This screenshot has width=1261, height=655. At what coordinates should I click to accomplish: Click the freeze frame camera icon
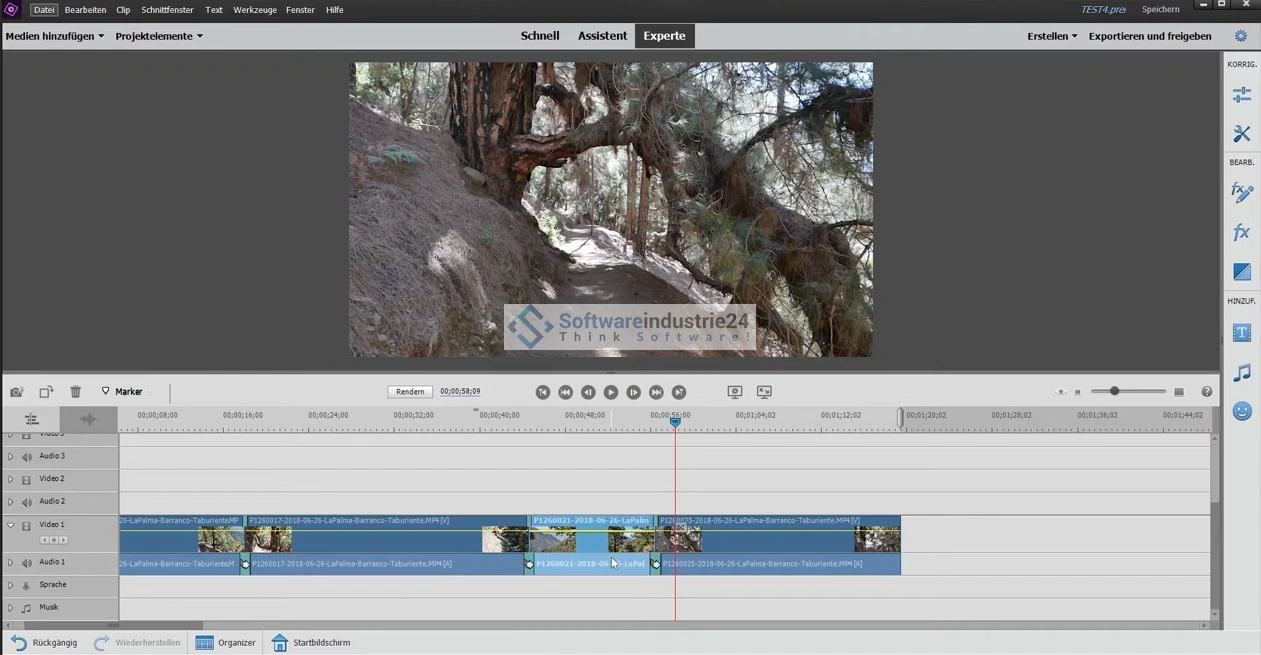pyautogui.click(x=17, y=392)
